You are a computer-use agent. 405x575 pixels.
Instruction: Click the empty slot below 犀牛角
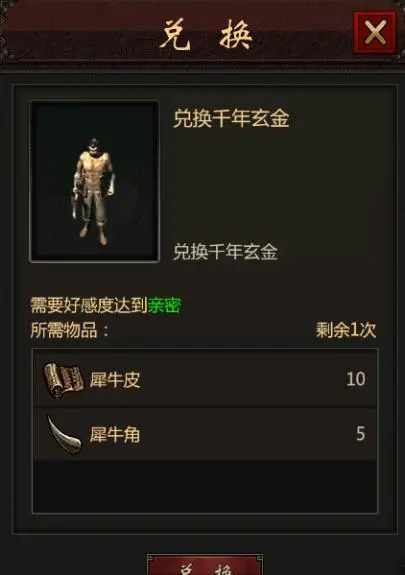click(205, 487)
